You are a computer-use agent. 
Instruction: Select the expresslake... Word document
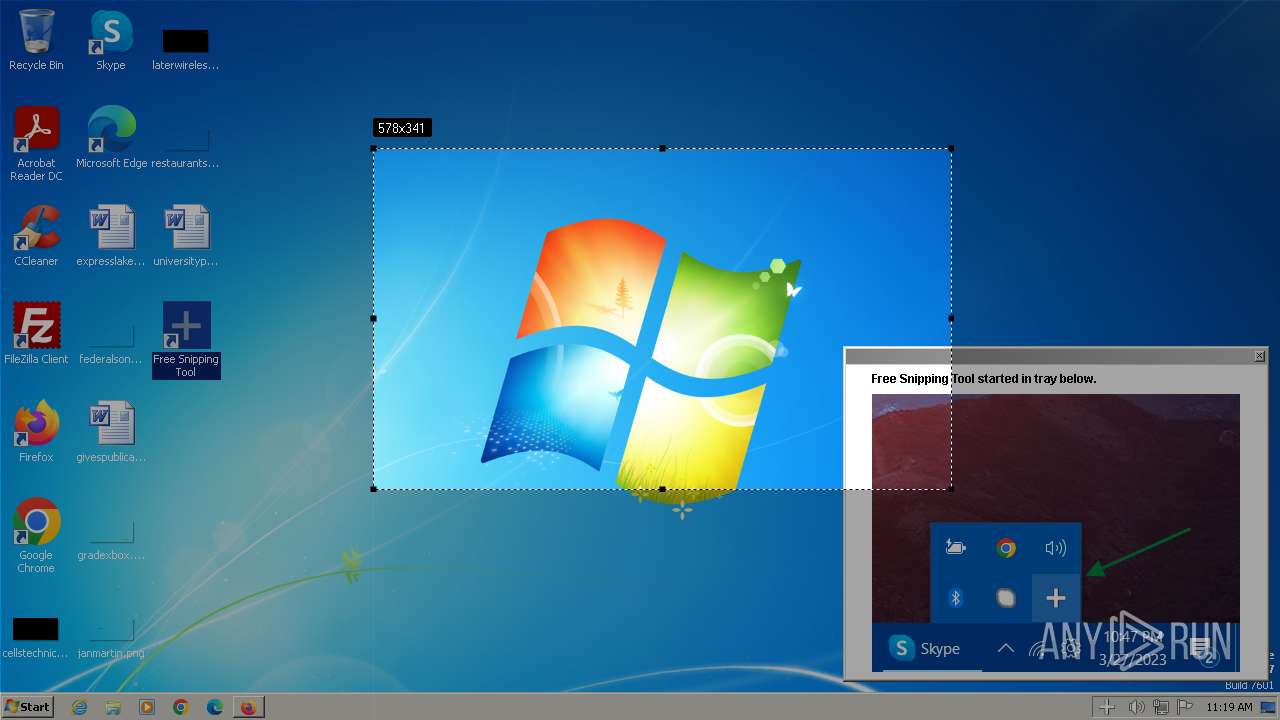pyautogui.click(x=111, y=236)
